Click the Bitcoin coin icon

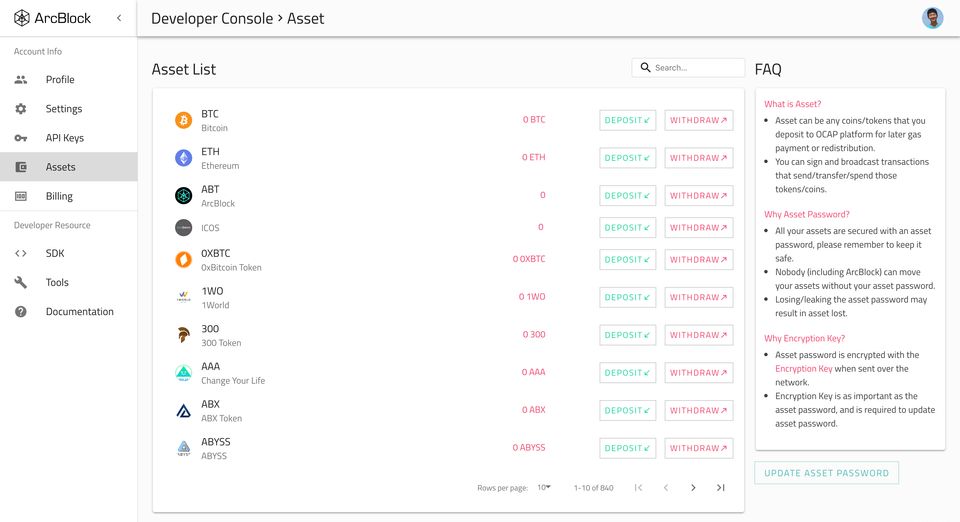click(x=183, y=120)
